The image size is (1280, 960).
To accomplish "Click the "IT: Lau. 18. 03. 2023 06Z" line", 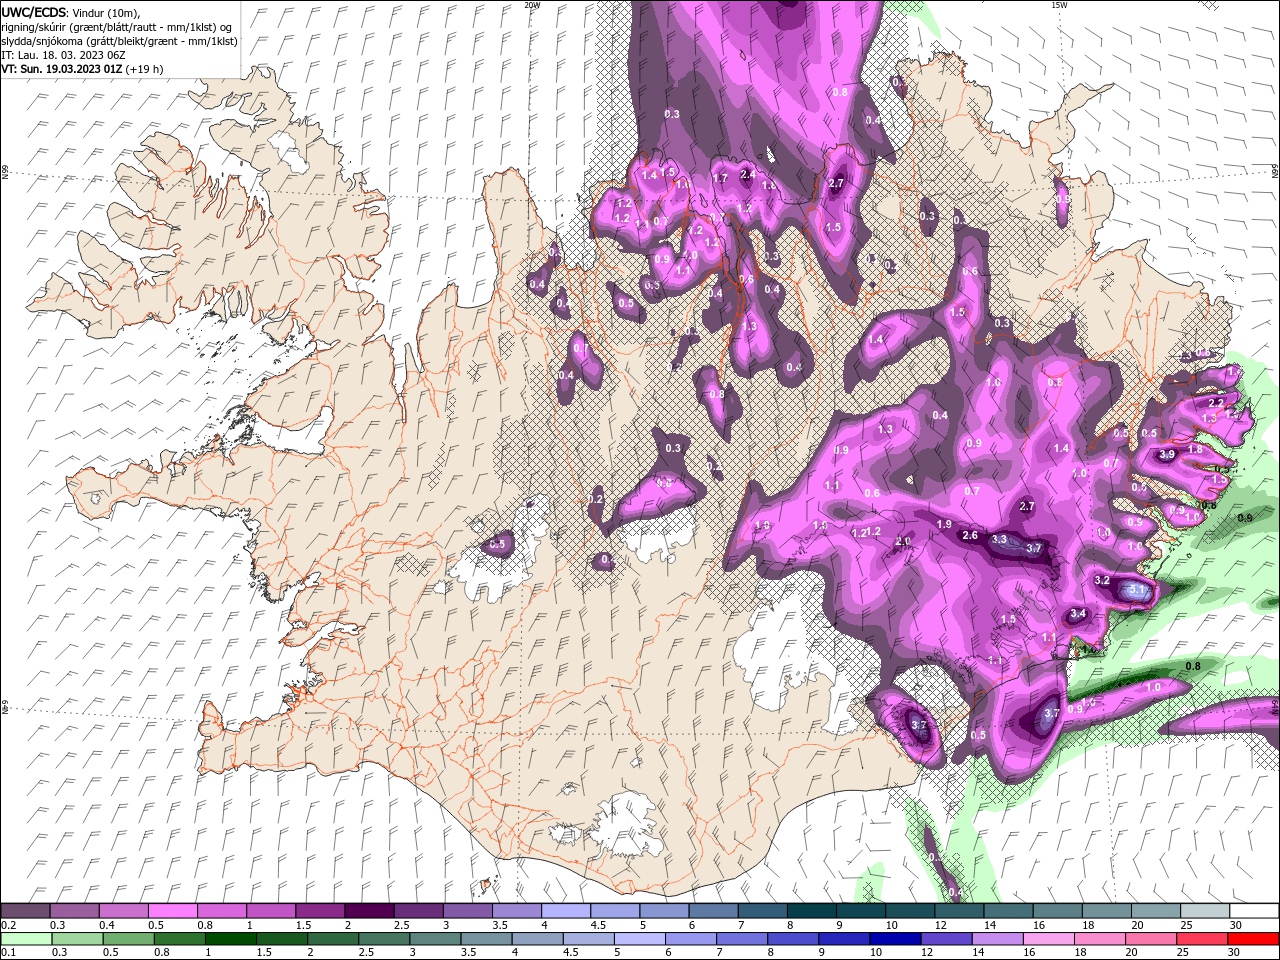I will (61, 55).
